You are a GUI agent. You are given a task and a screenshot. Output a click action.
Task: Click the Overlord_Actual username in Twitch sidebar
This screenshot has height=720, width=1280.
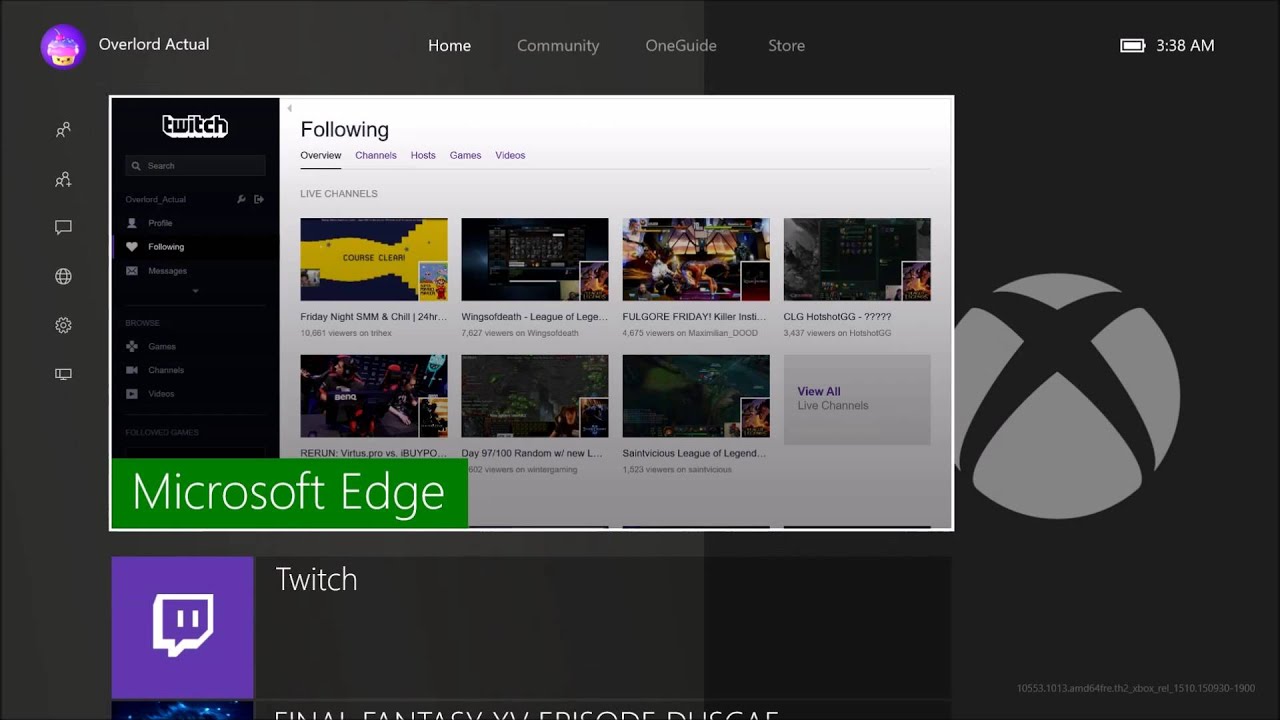[x=156, y=199]
